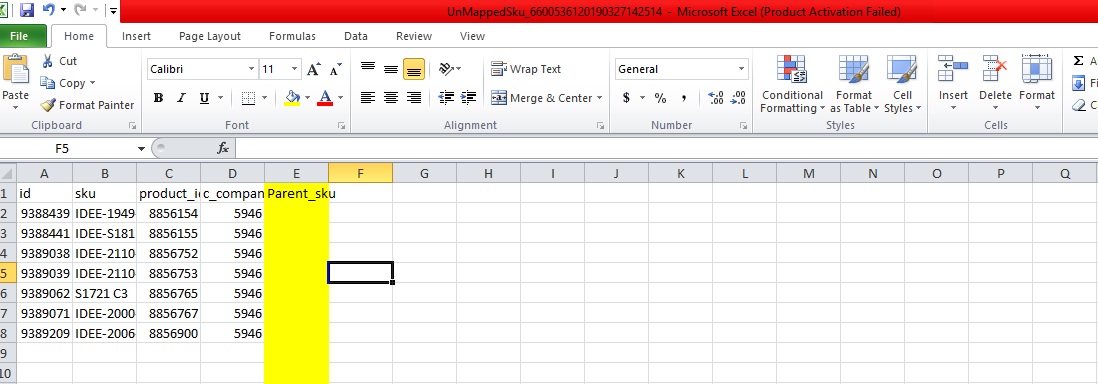
Task: Click the Accounting Number Format dollar icon
Action: pos(626,98)
